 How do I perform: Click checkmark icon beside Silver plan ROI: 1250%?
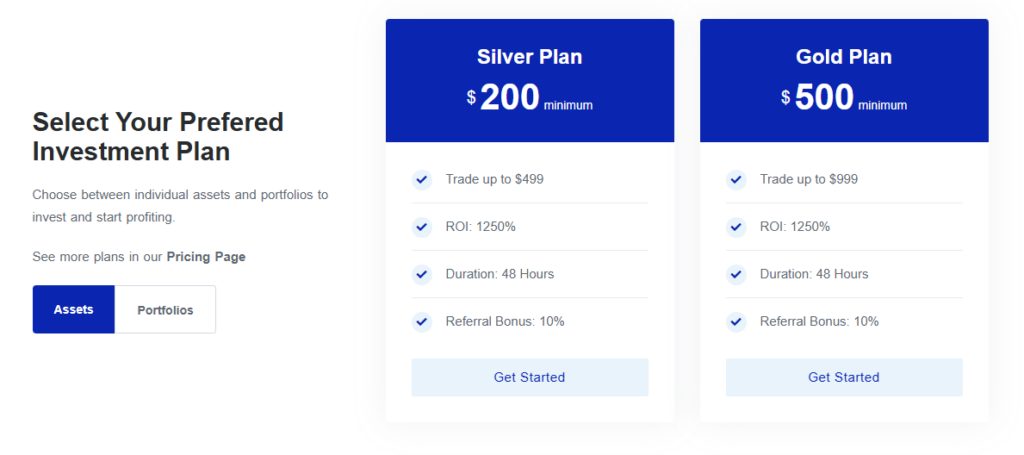click(x=421, y=227)
